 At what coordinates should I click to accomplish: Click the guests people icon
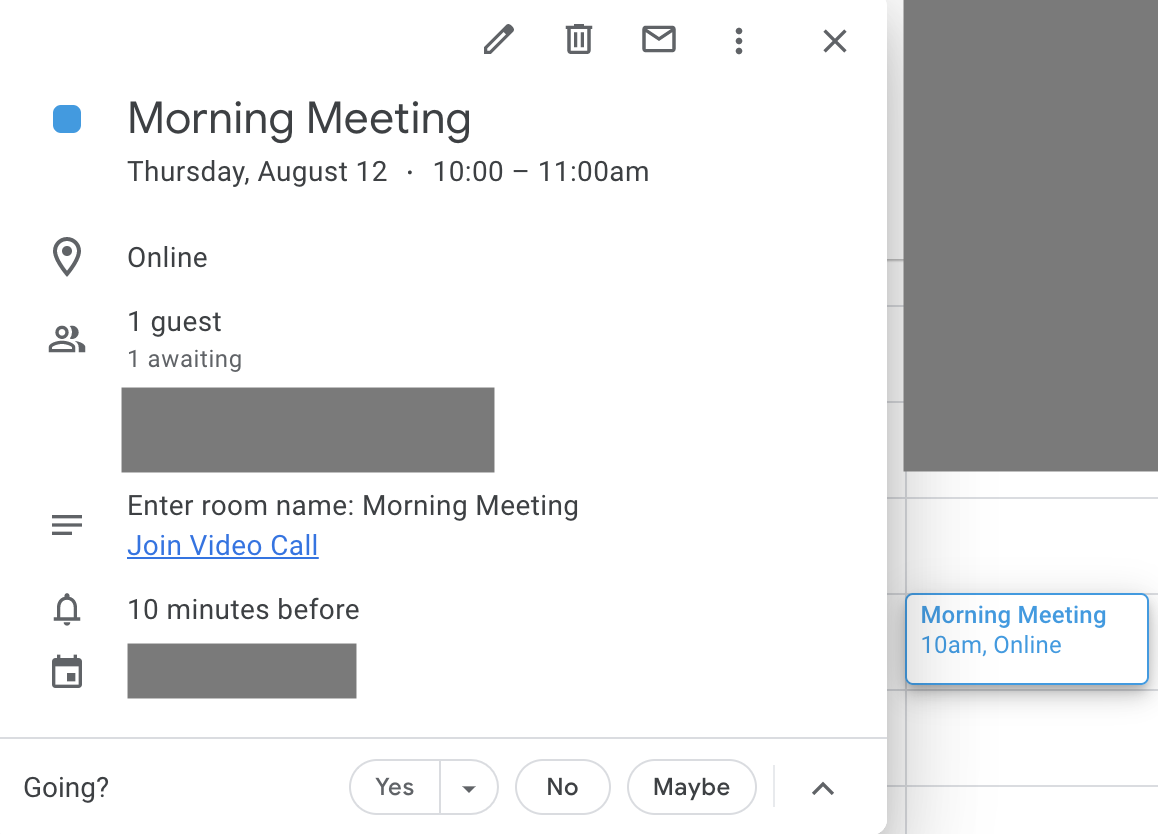pyautogui.click(x=66, y=339)
